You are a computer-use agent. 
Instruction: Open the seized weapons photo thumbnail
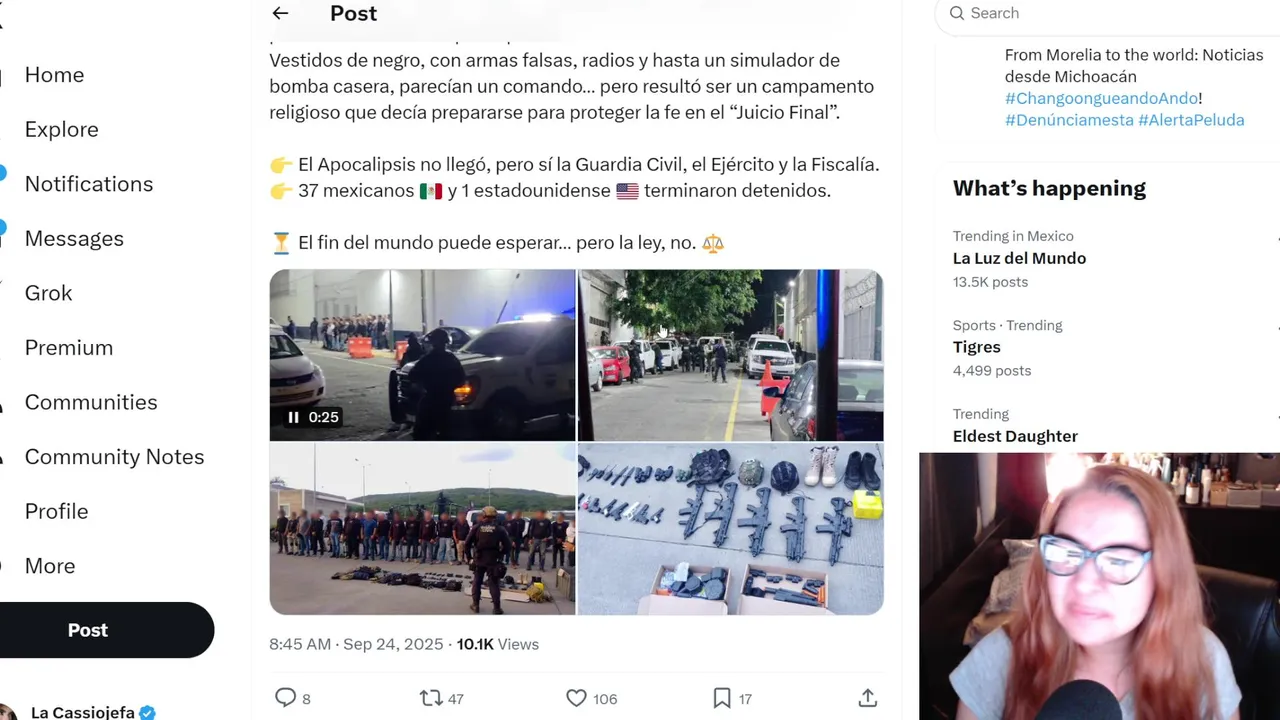731,529
